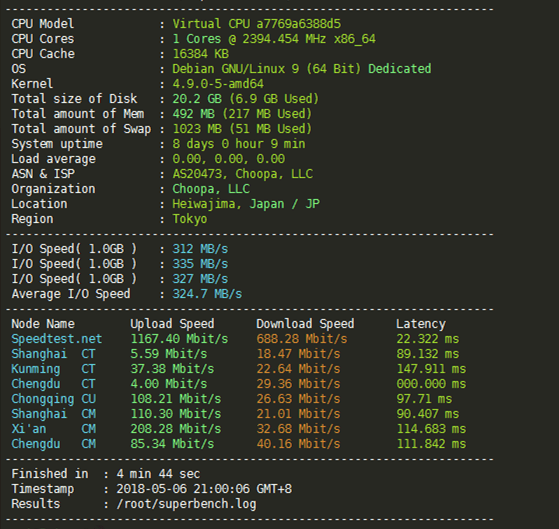This screenshot has width=559, height=529.
Task: Click the Finished in 4 min 44 sec text
Action: pyautogui.click(x=106, y=474)
